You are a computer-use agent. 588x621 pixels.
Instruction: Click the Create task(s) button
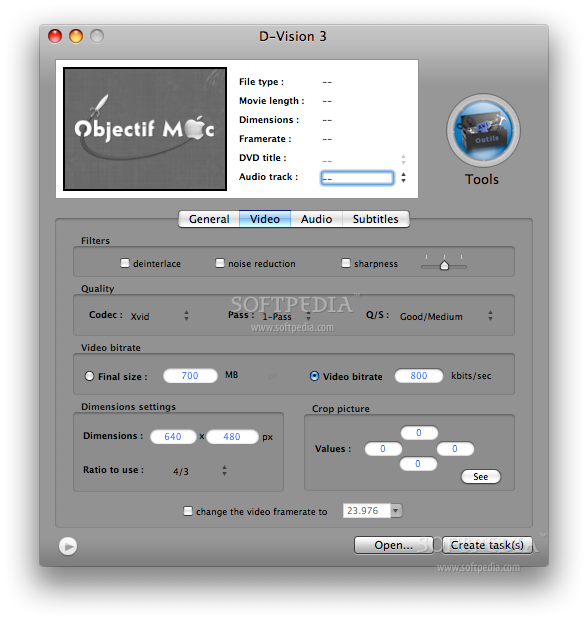click(487, 545)
